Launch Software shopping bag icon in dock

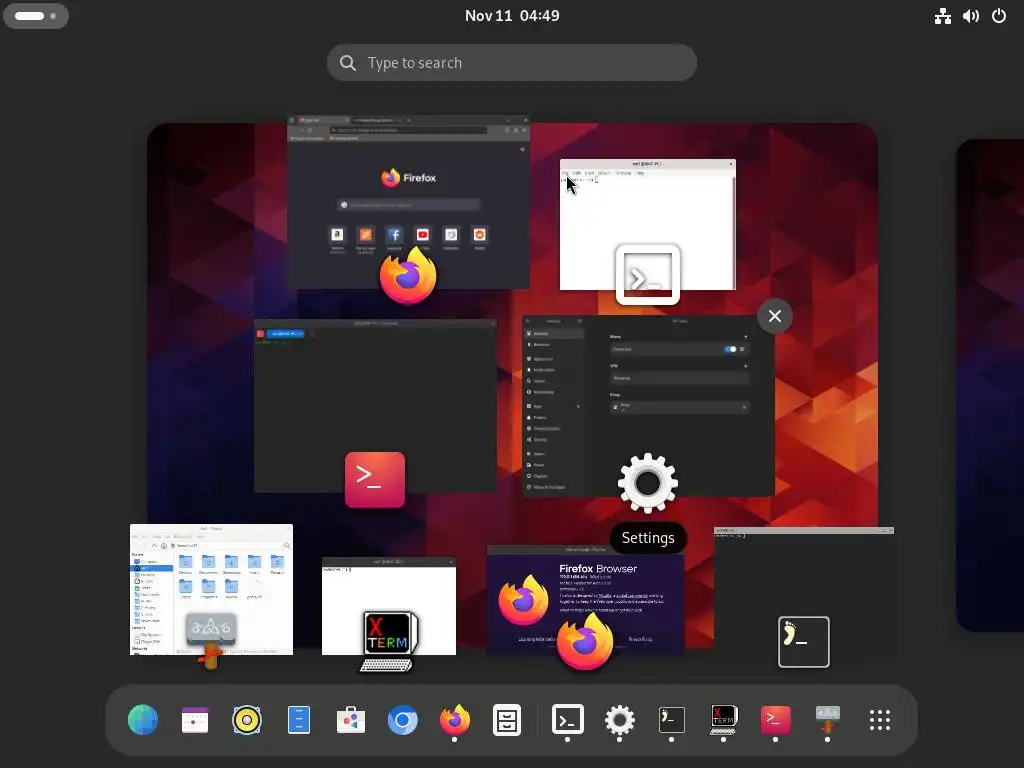[x=351, y=720]
